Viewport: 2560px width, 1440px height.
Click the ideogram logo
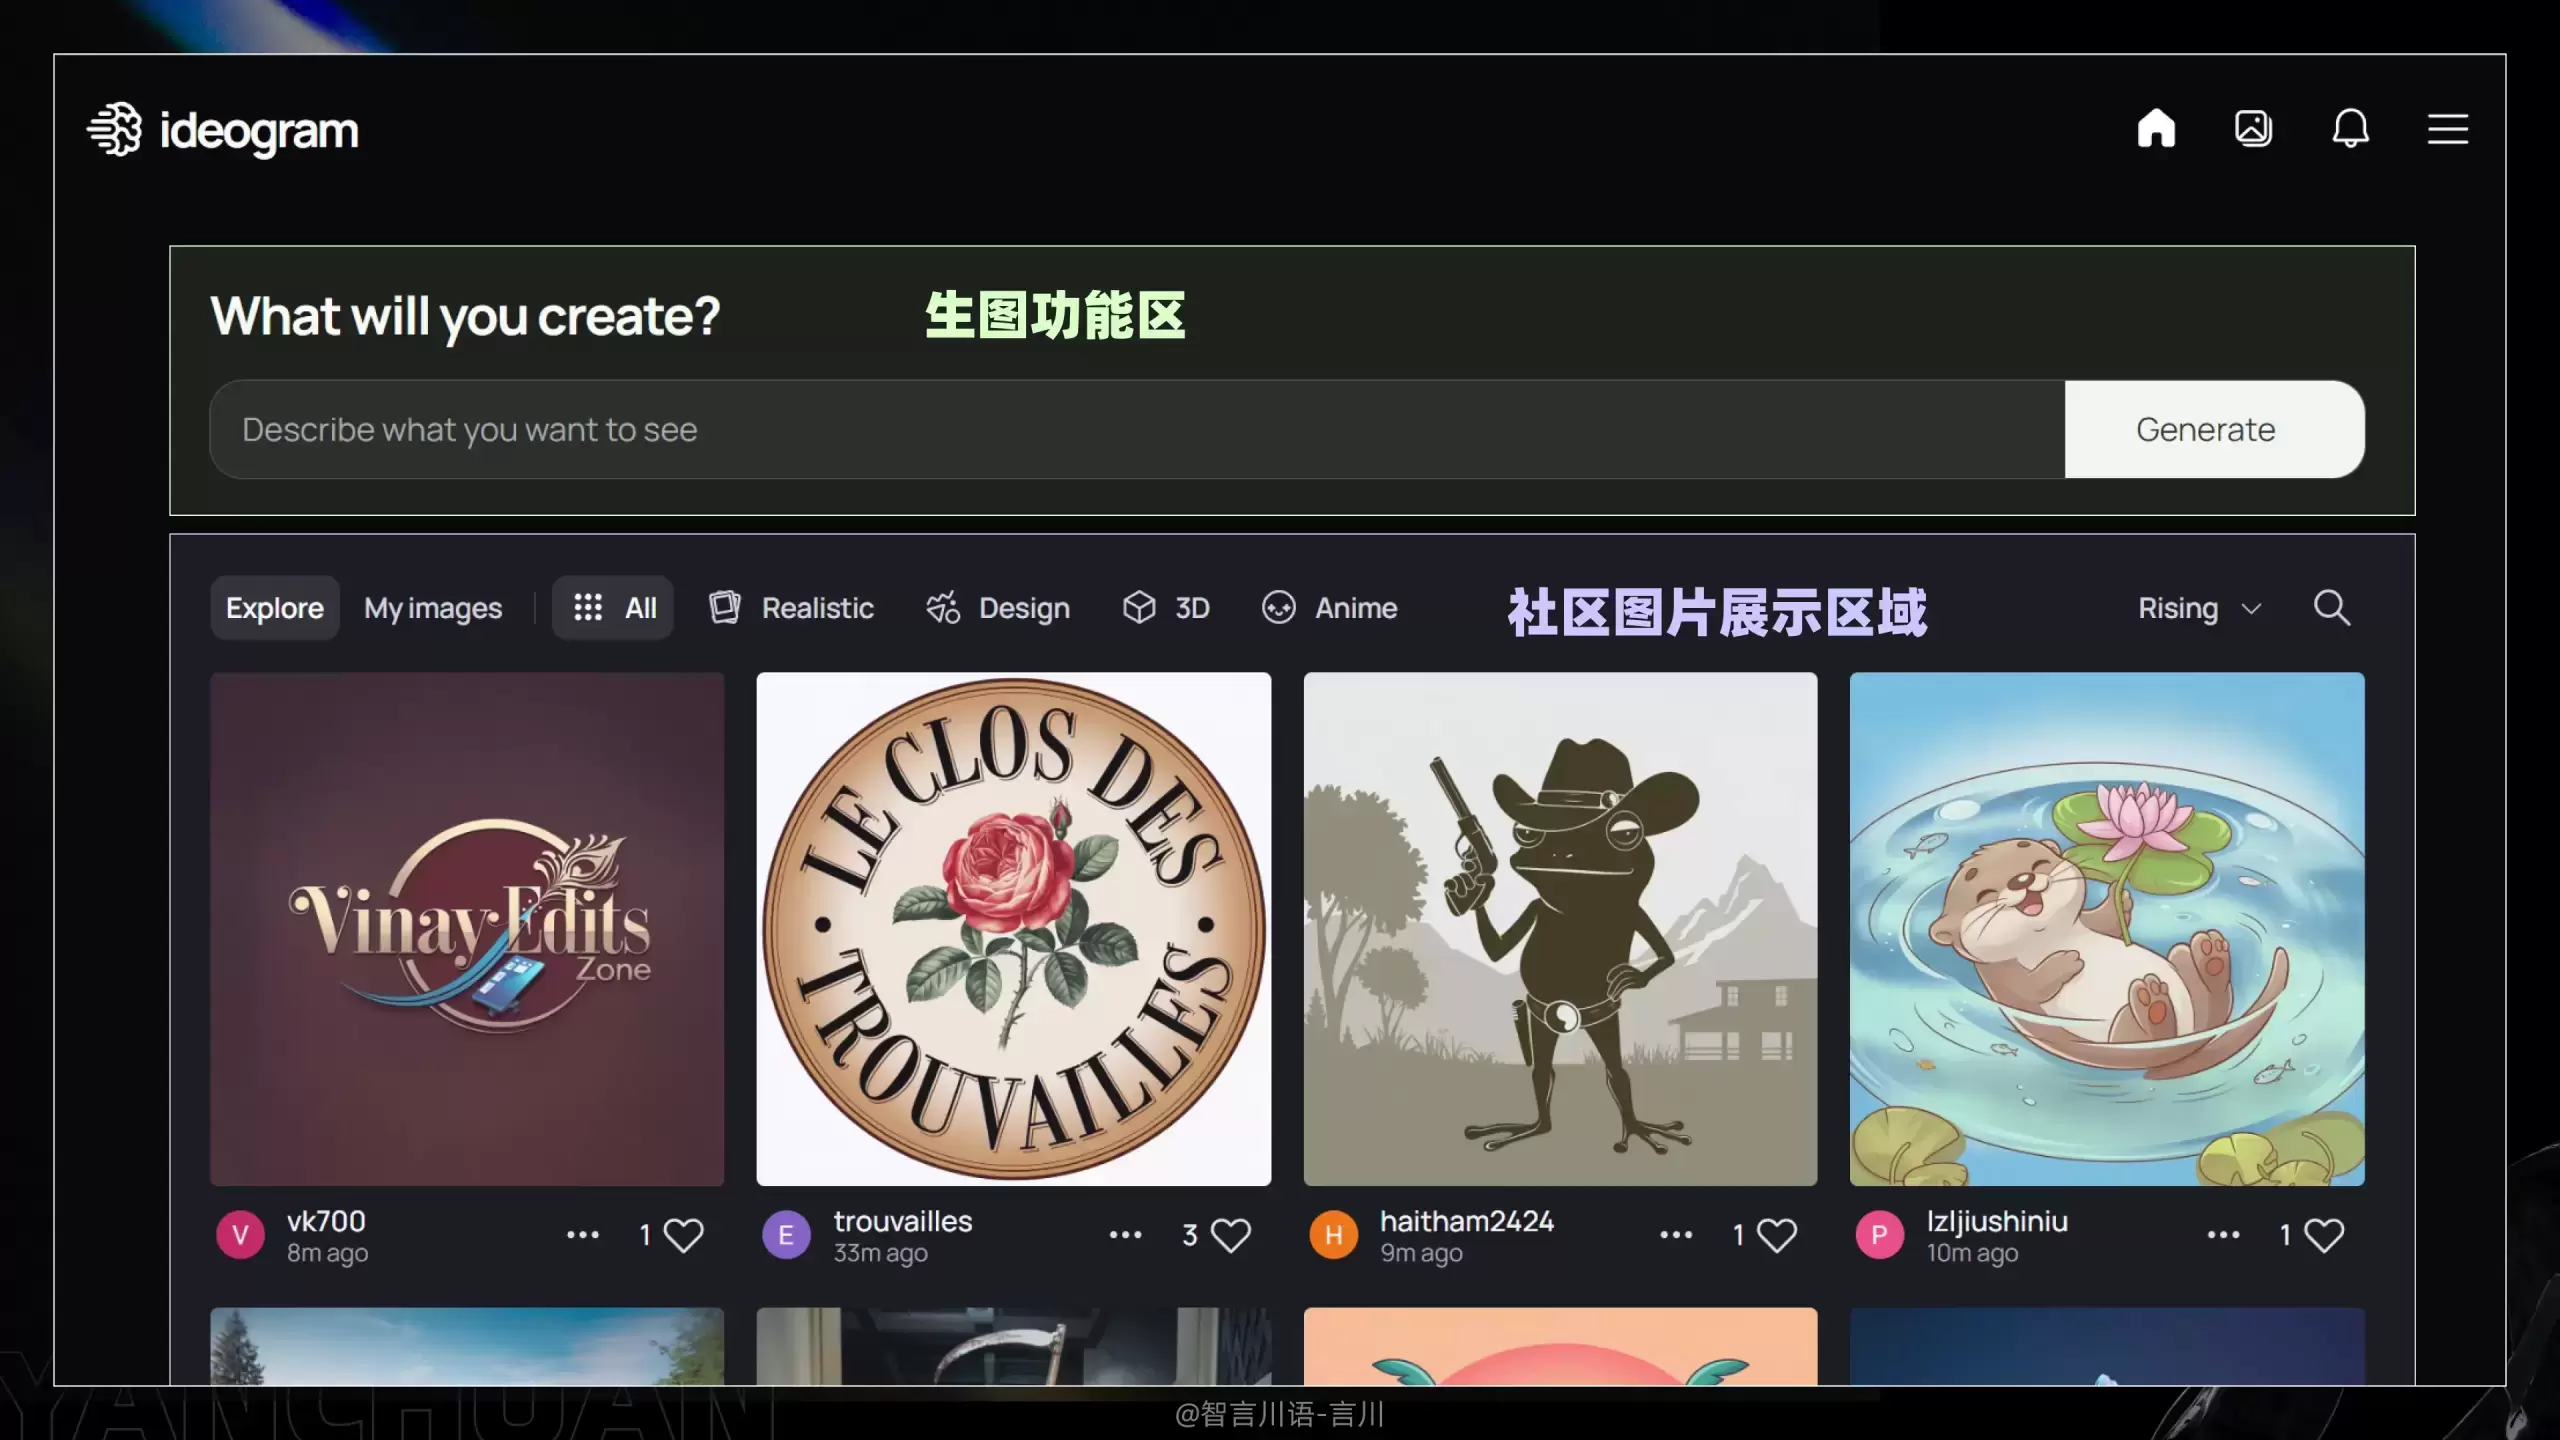pyautogui.click(x=222, y=130)
